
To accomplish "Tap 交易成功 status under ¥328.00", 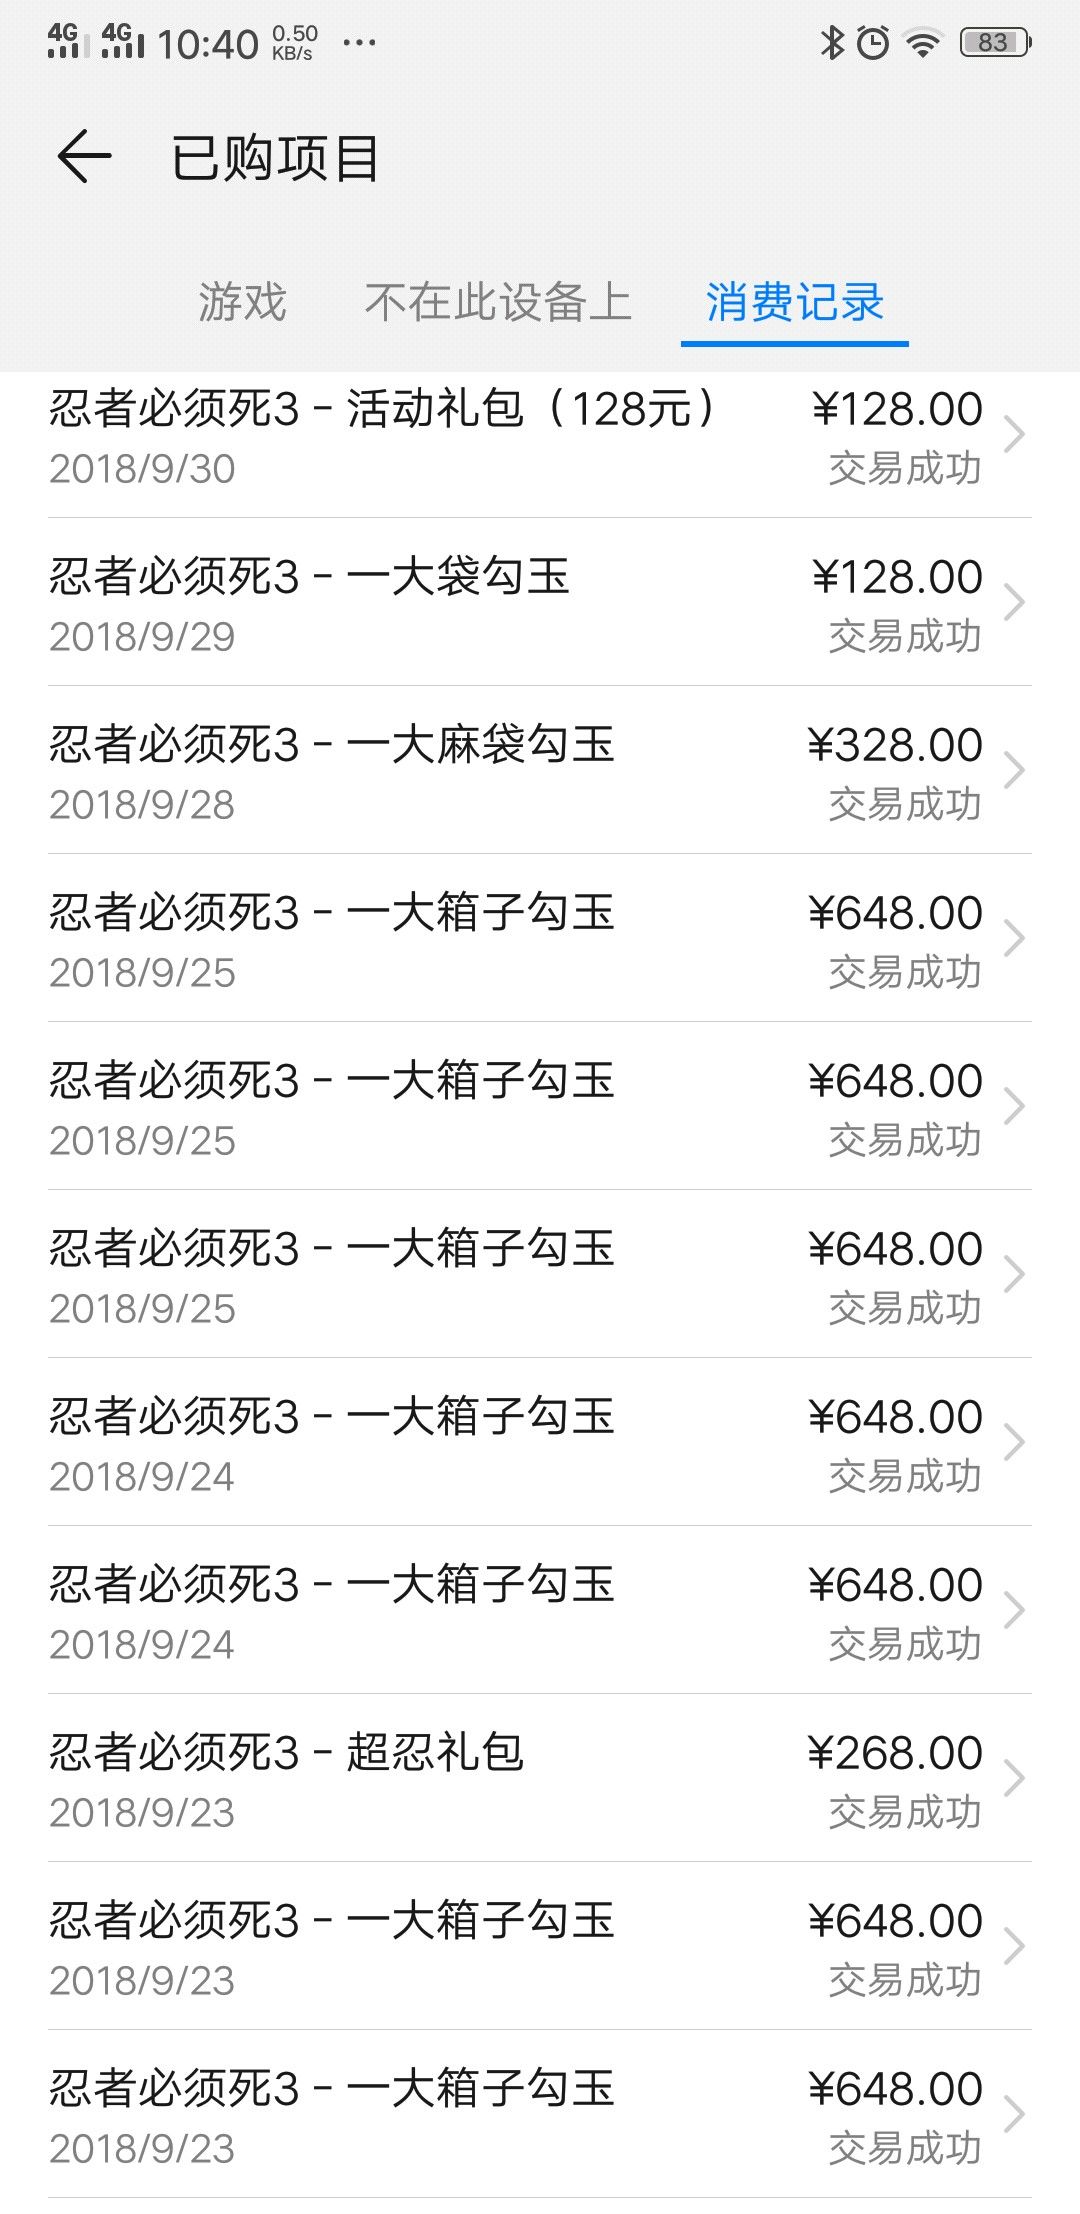I will coord(905,804).
